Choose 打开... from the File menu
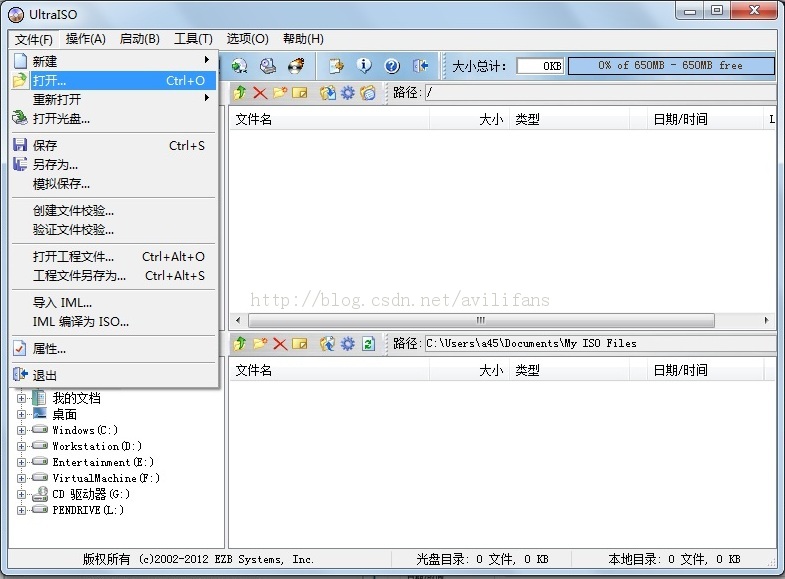Screen dimensions: 785x579 114,81
